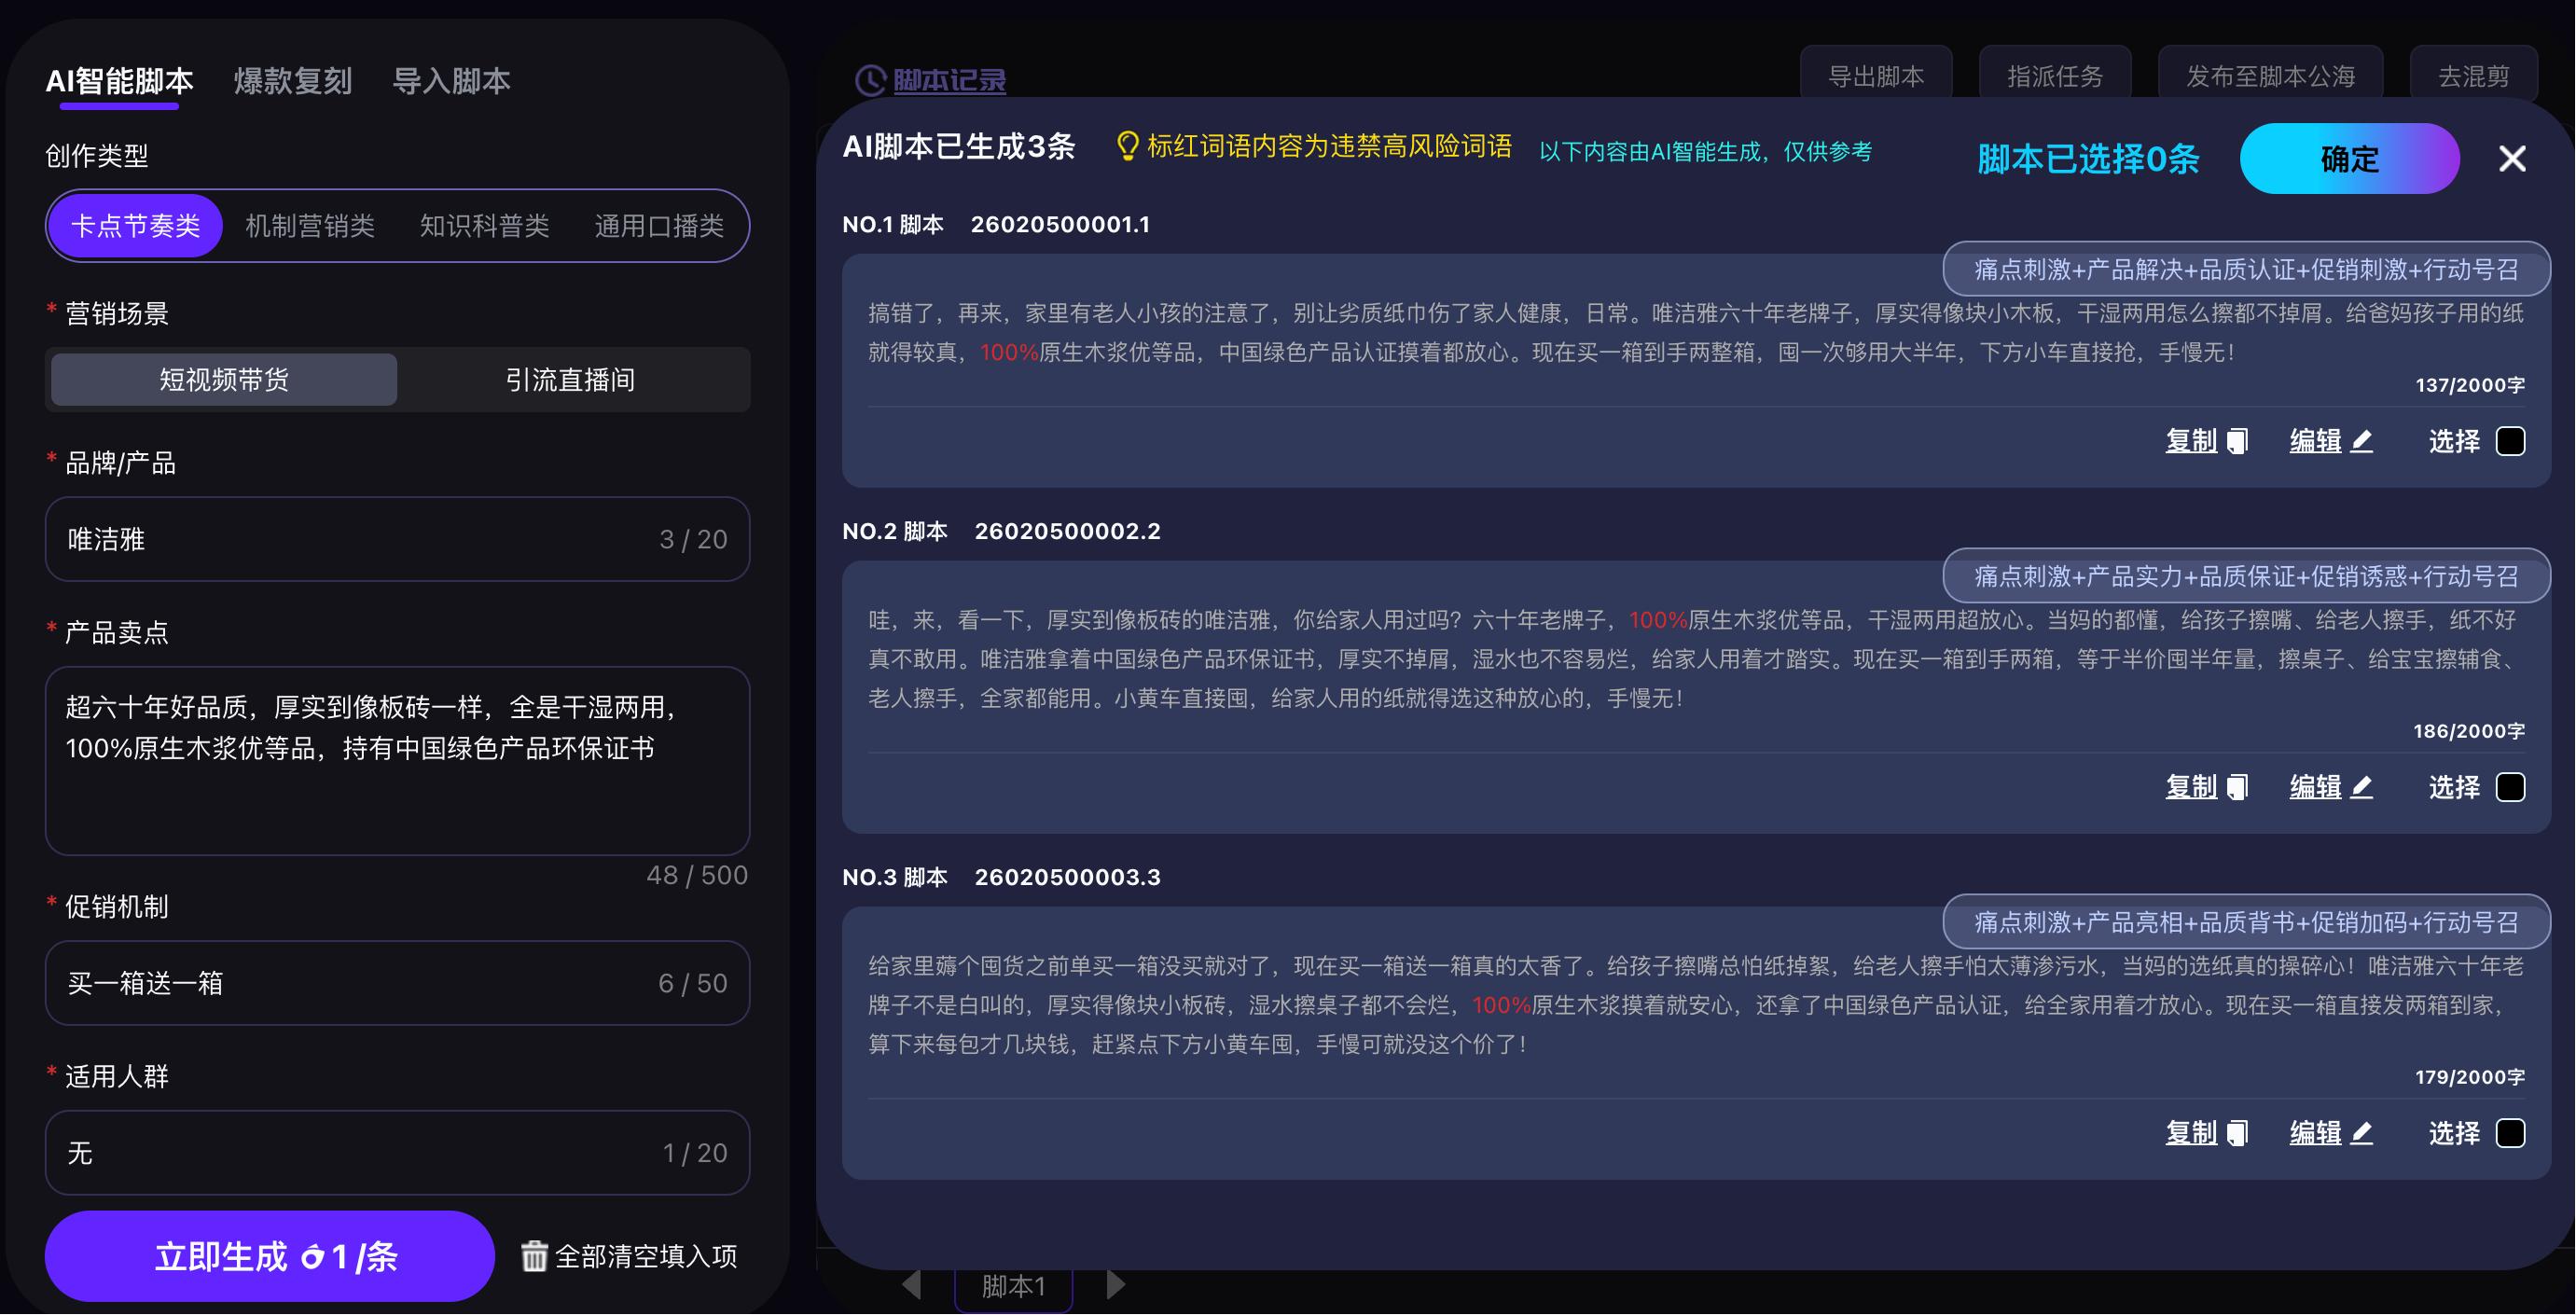2576x1315 pixels.
Task: Switch to 导入脚本 tab
Action: click(451, 80)
